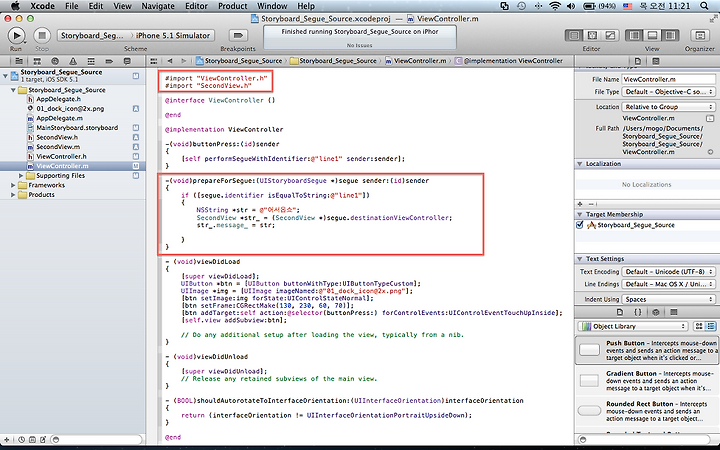Show the Search navigator icon
The height and width of the screenshot is (450, 720).
point(55,61)
